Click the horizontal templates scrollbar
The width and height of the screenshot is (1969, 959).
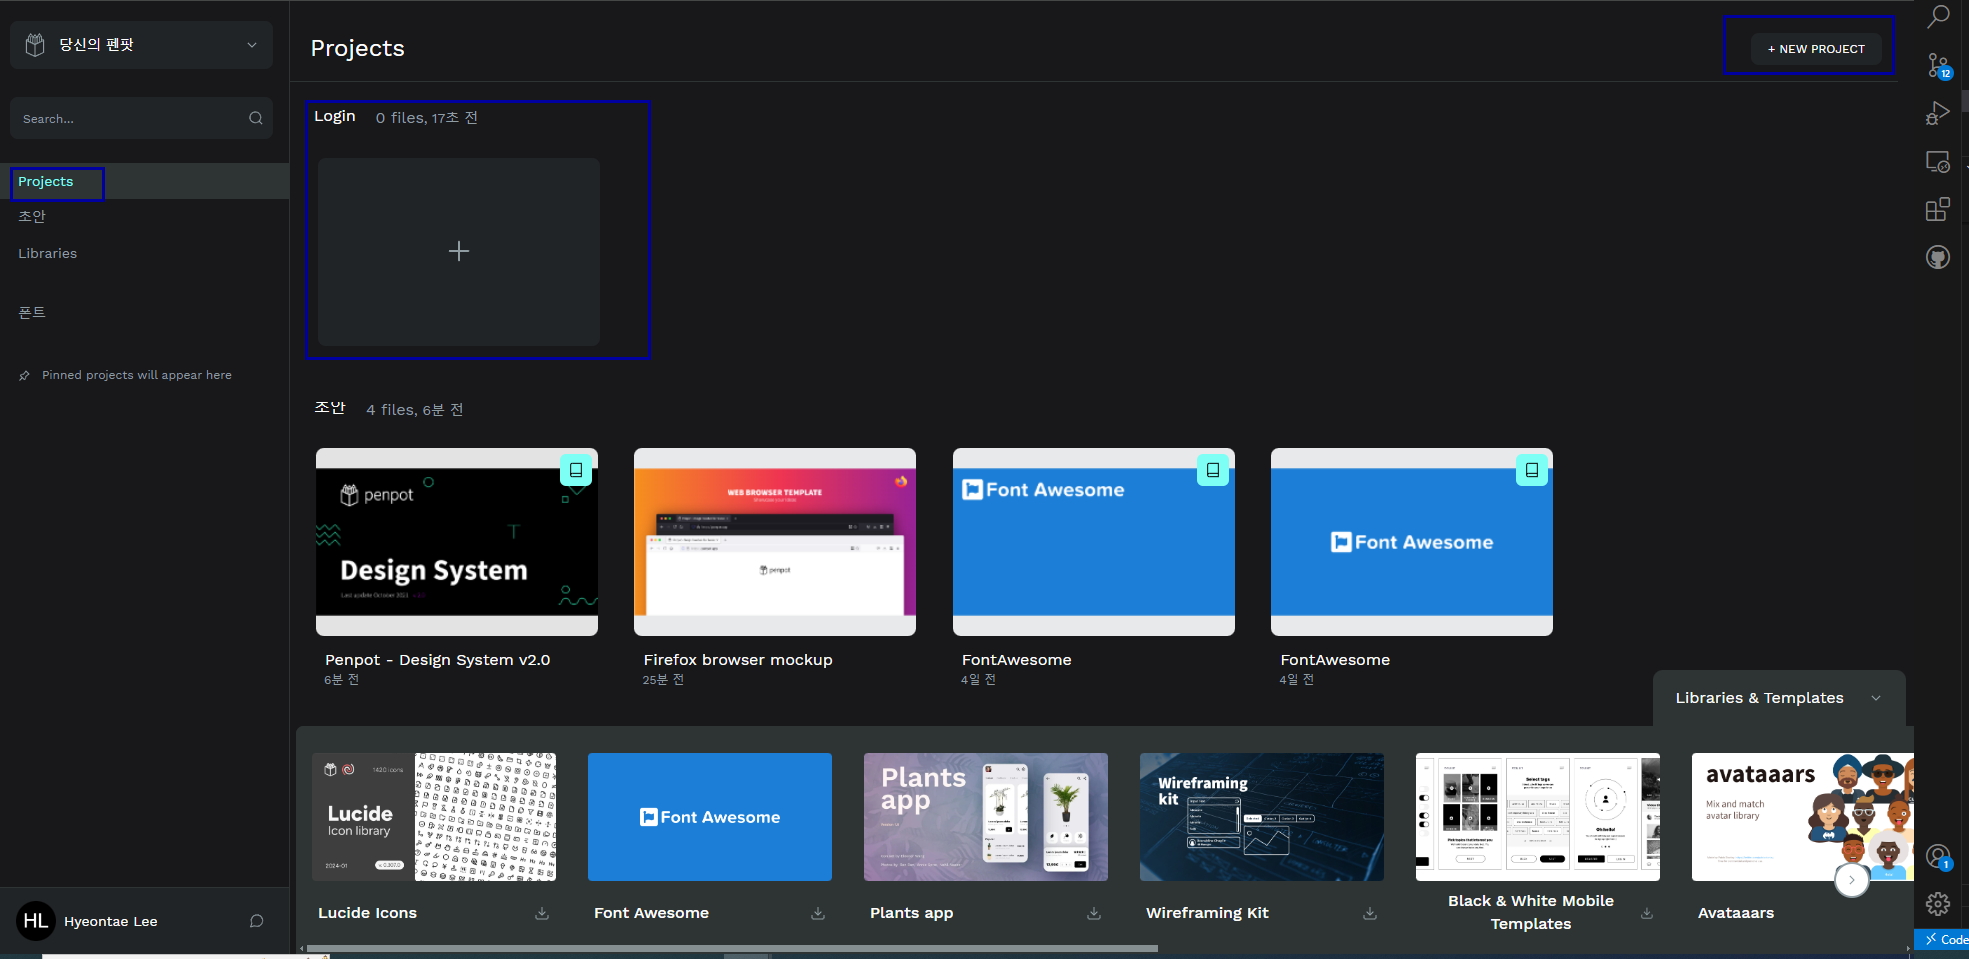pyautogui.click(x=732, y=948)
